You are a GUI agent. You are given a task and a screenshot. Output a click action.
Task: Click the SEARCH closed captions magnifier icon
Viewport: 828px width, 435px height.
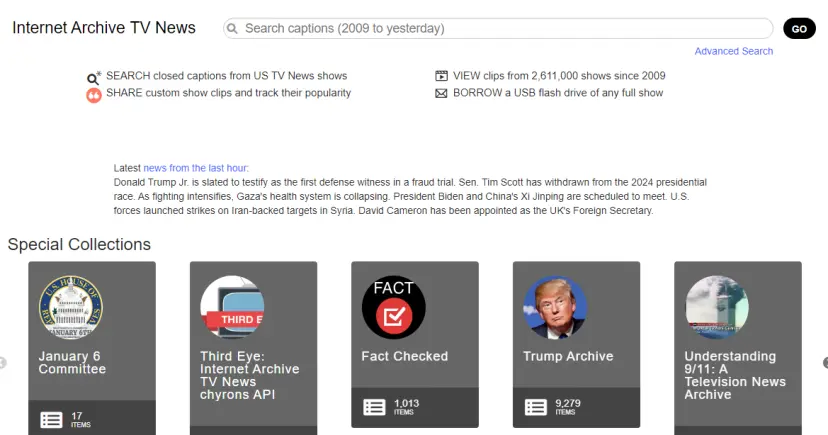pyautogui.click(x=93, y=78)
